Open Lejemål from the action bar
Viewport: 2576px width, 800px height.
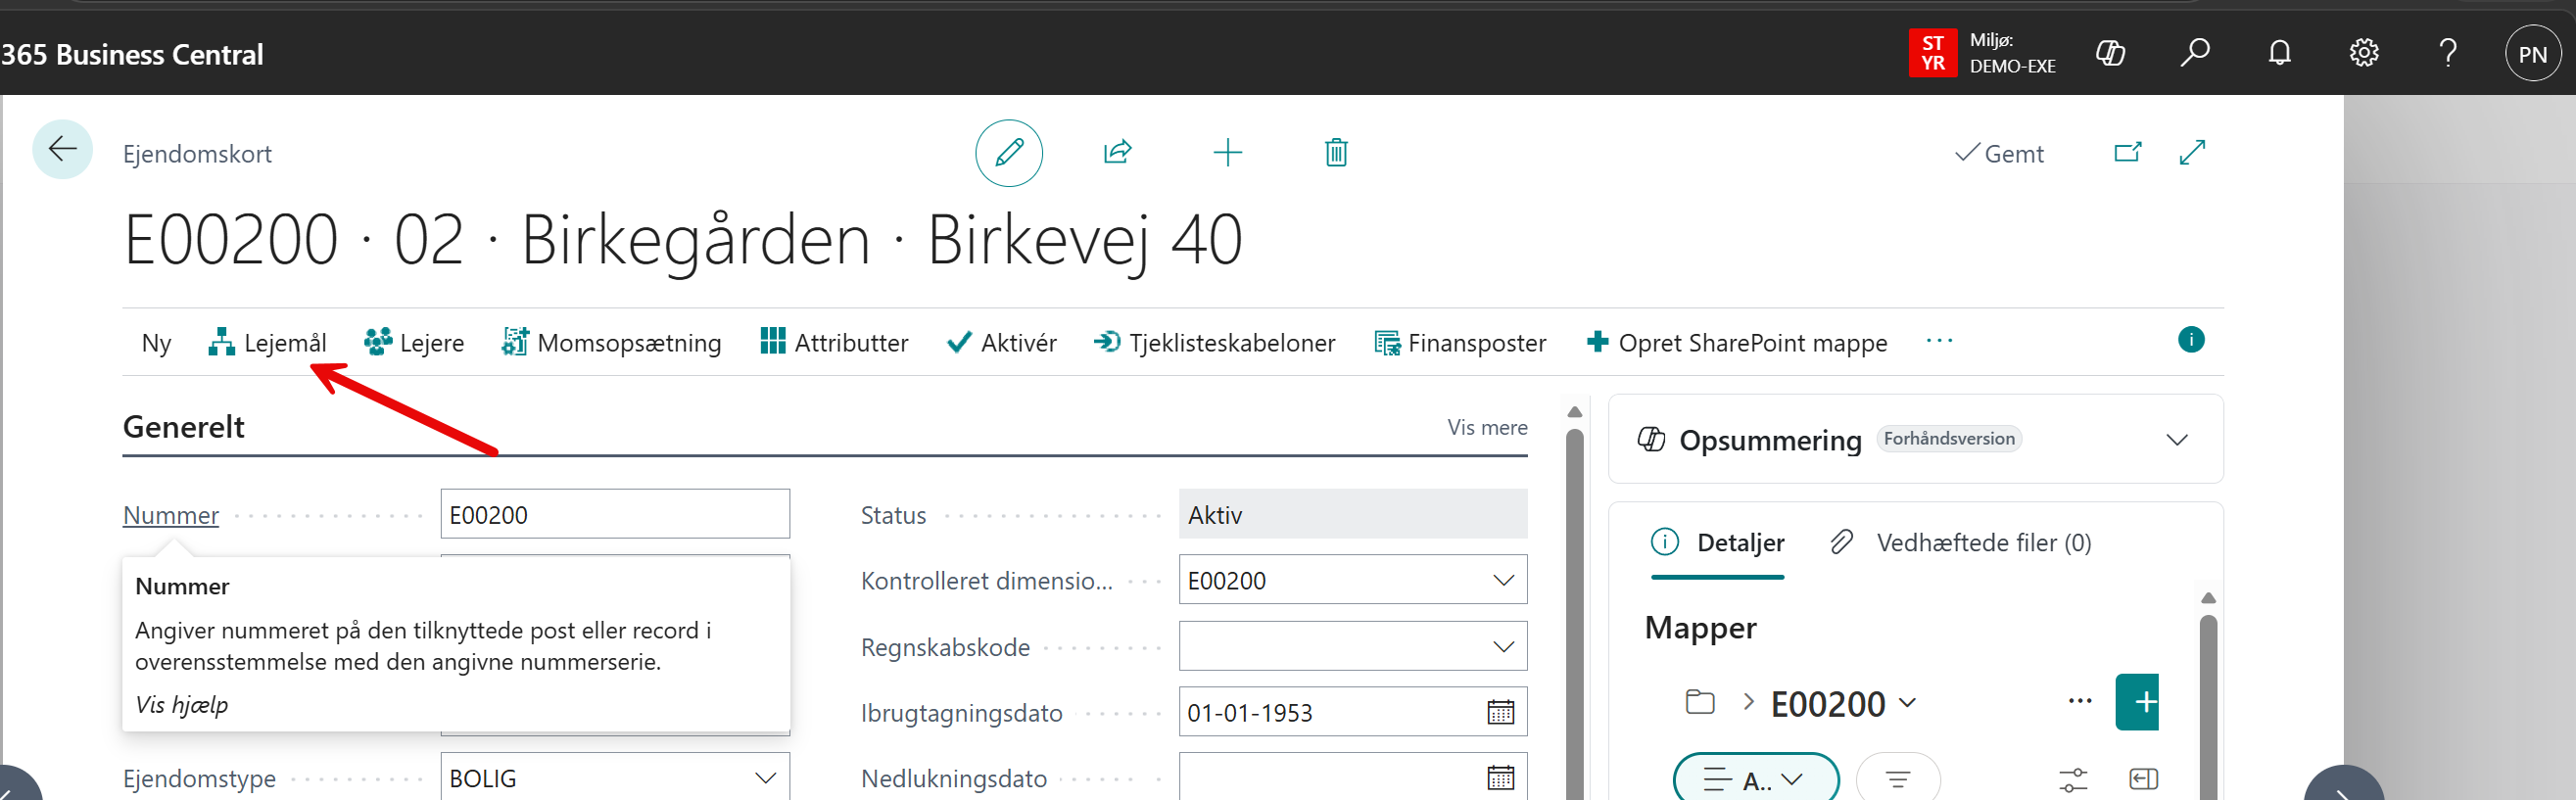[x=267, y=343]
